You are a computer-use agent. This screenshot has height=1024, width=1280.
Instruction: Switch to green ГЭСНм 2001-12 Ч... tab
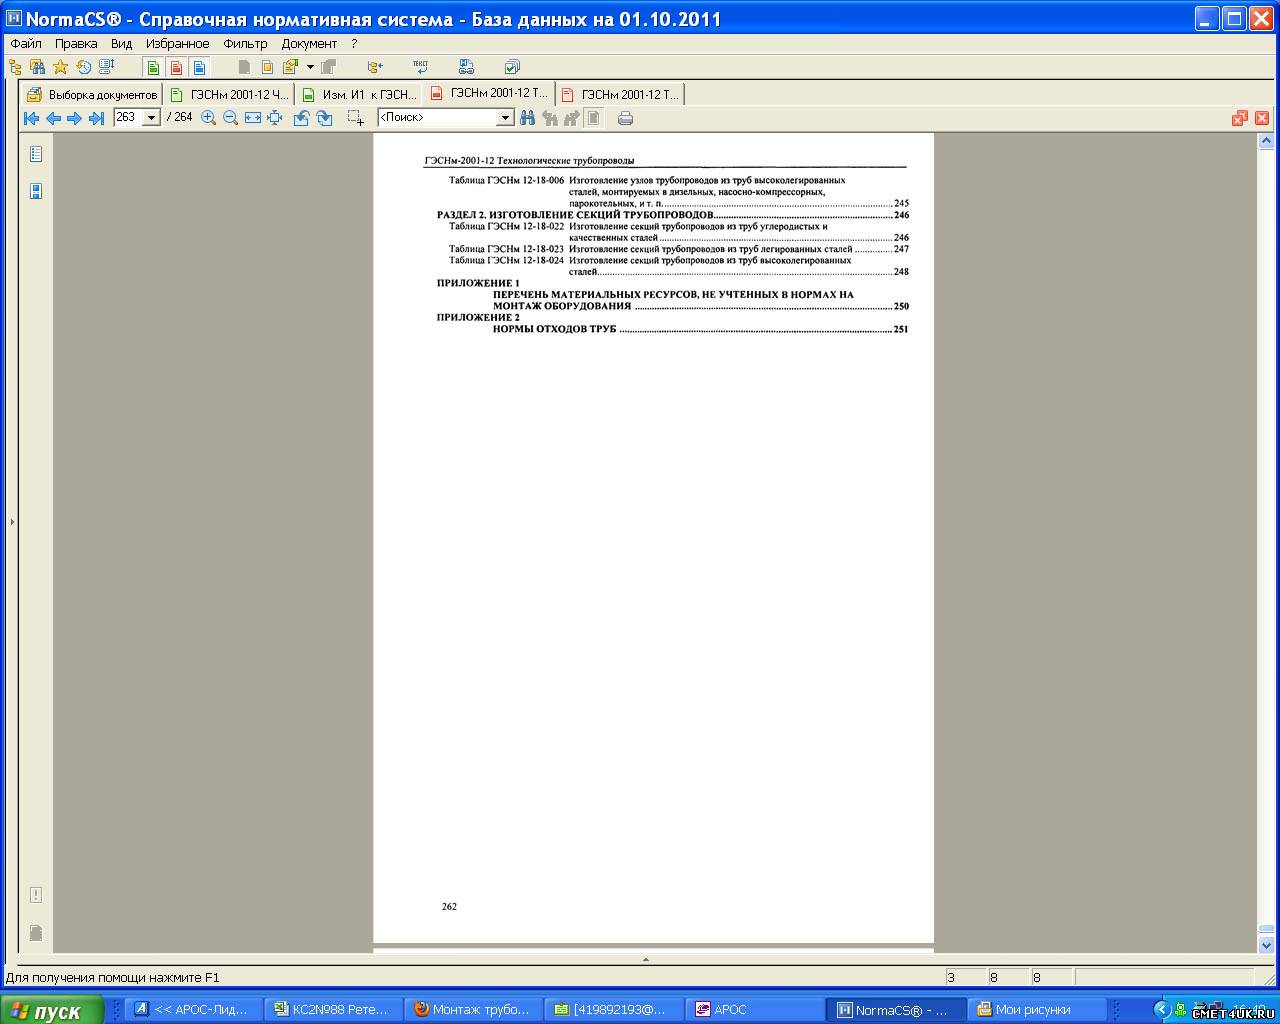(229, 94)
